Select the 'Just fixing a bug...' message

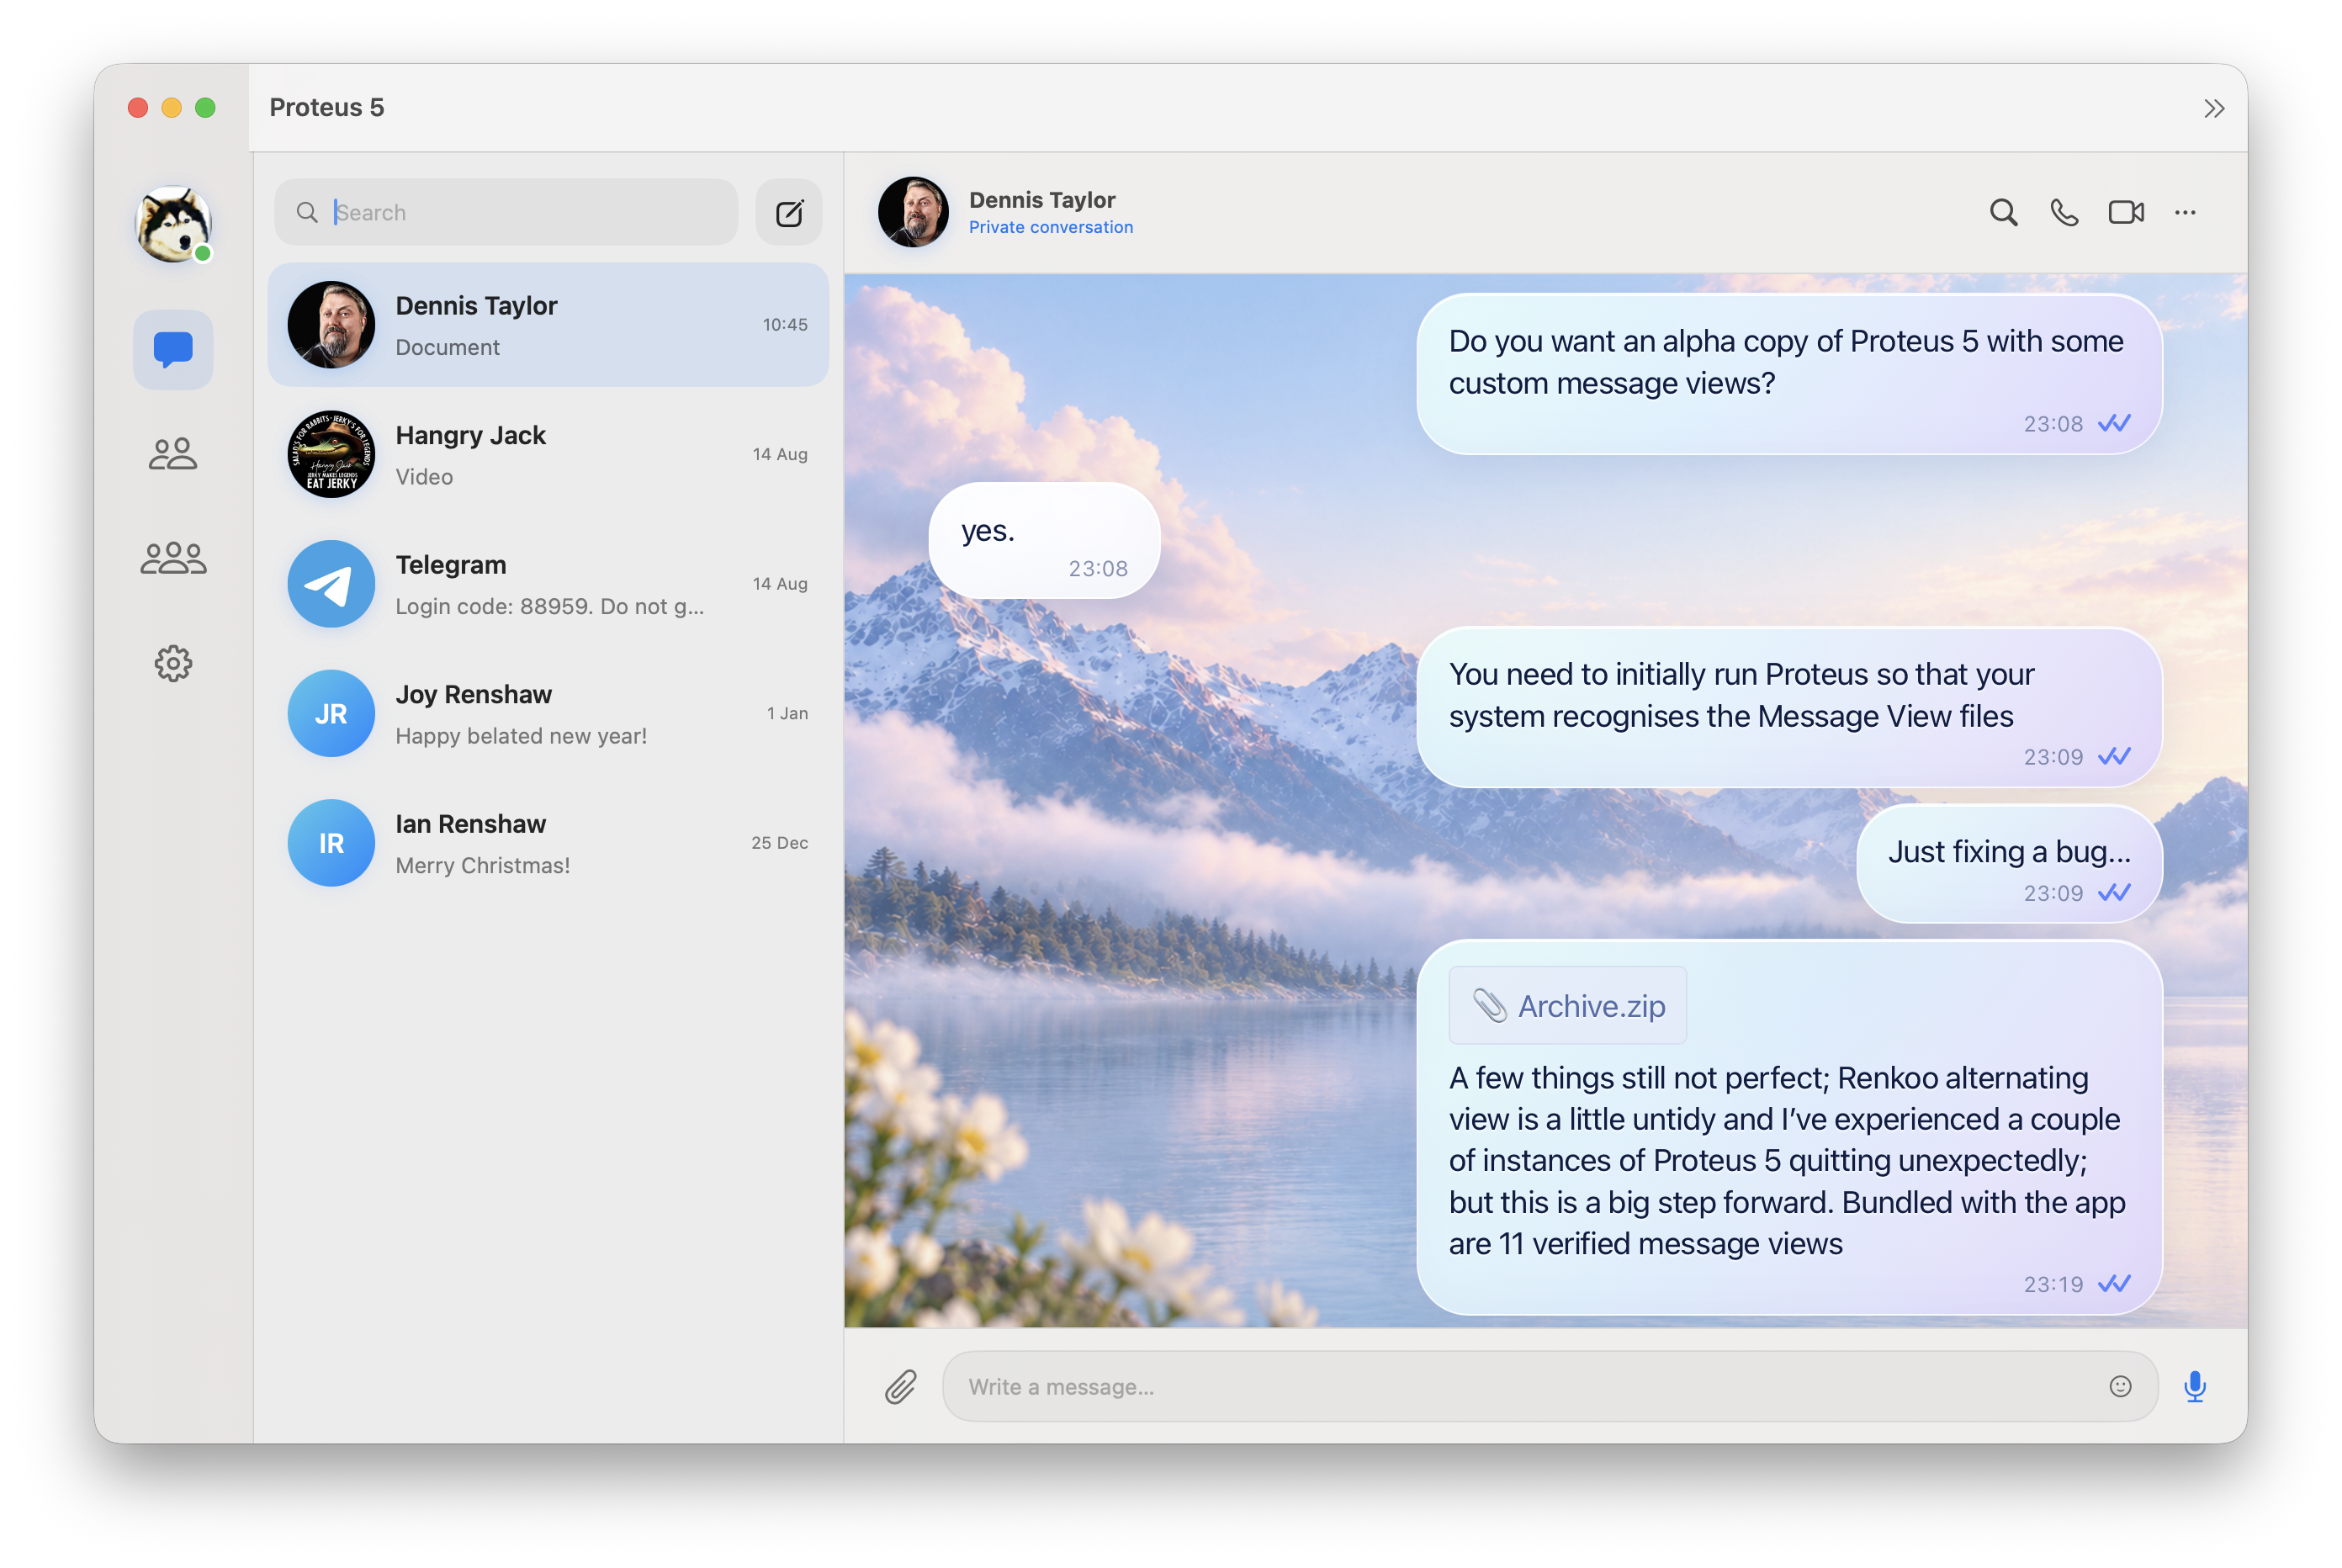(2009, 865)
